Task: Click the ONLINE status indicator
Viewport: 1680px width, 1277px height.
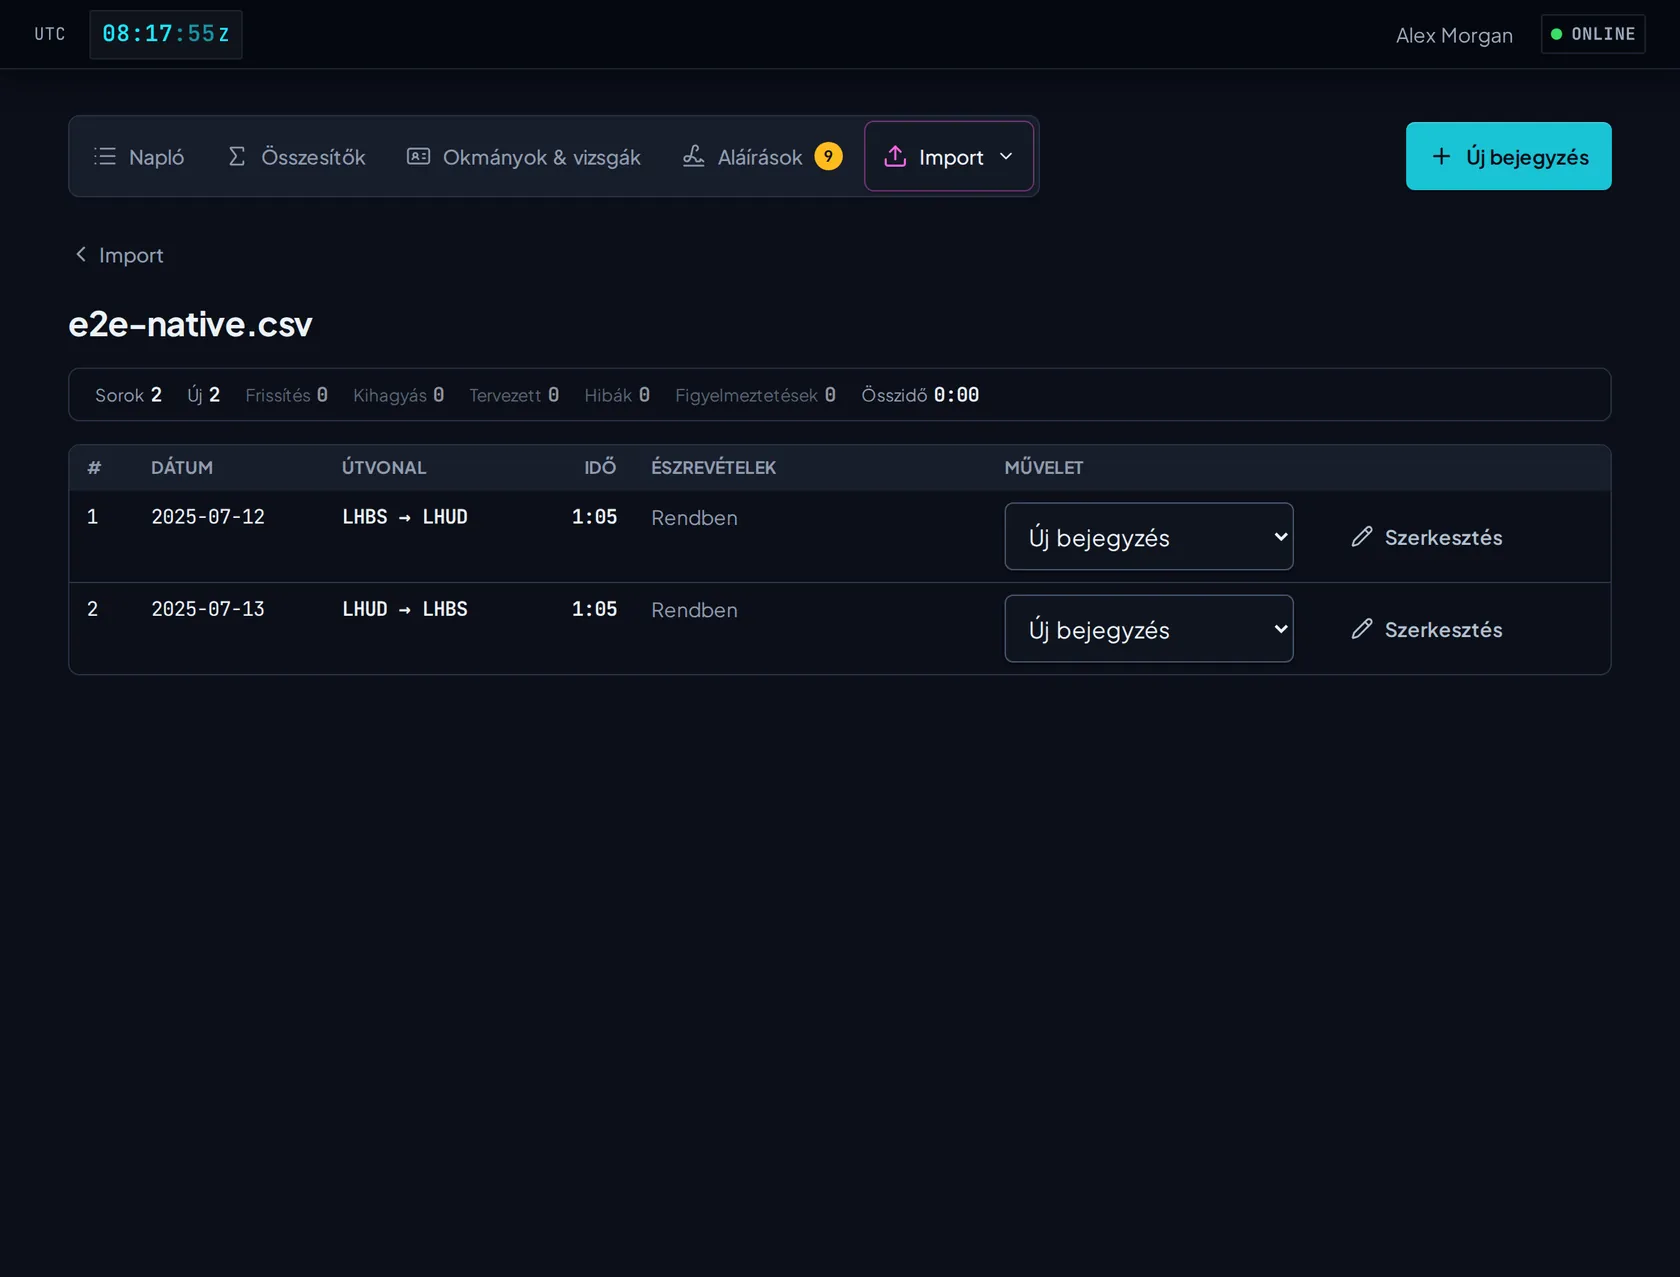Action: (x=1593, y=34)
